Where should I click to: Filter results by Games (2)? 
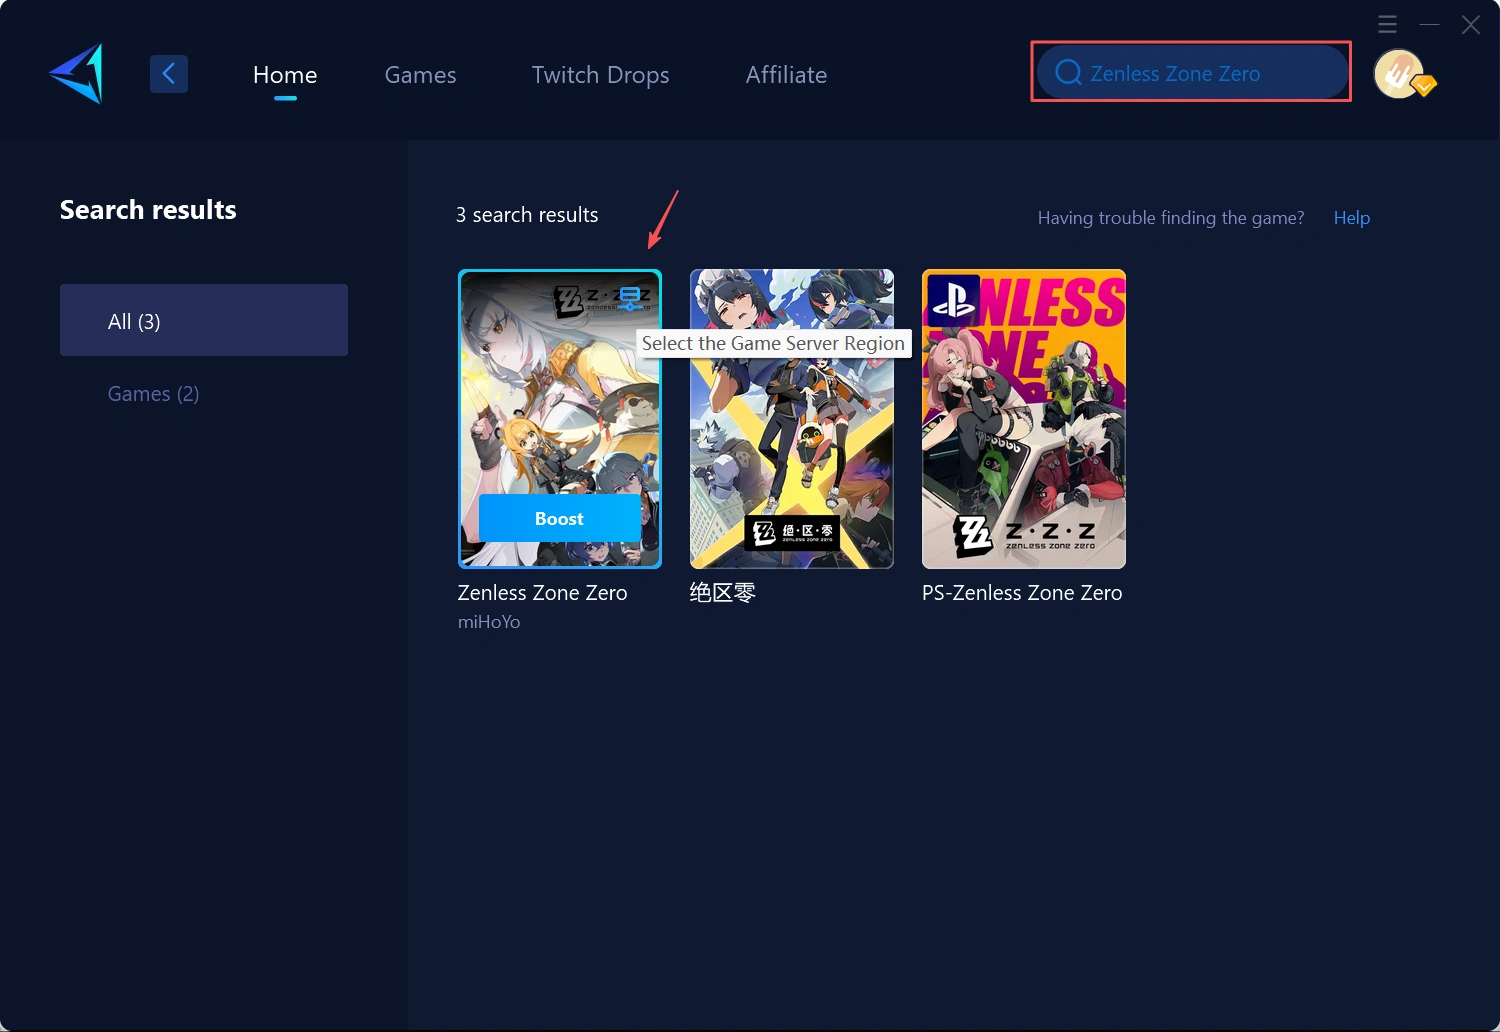coord(154,394)
